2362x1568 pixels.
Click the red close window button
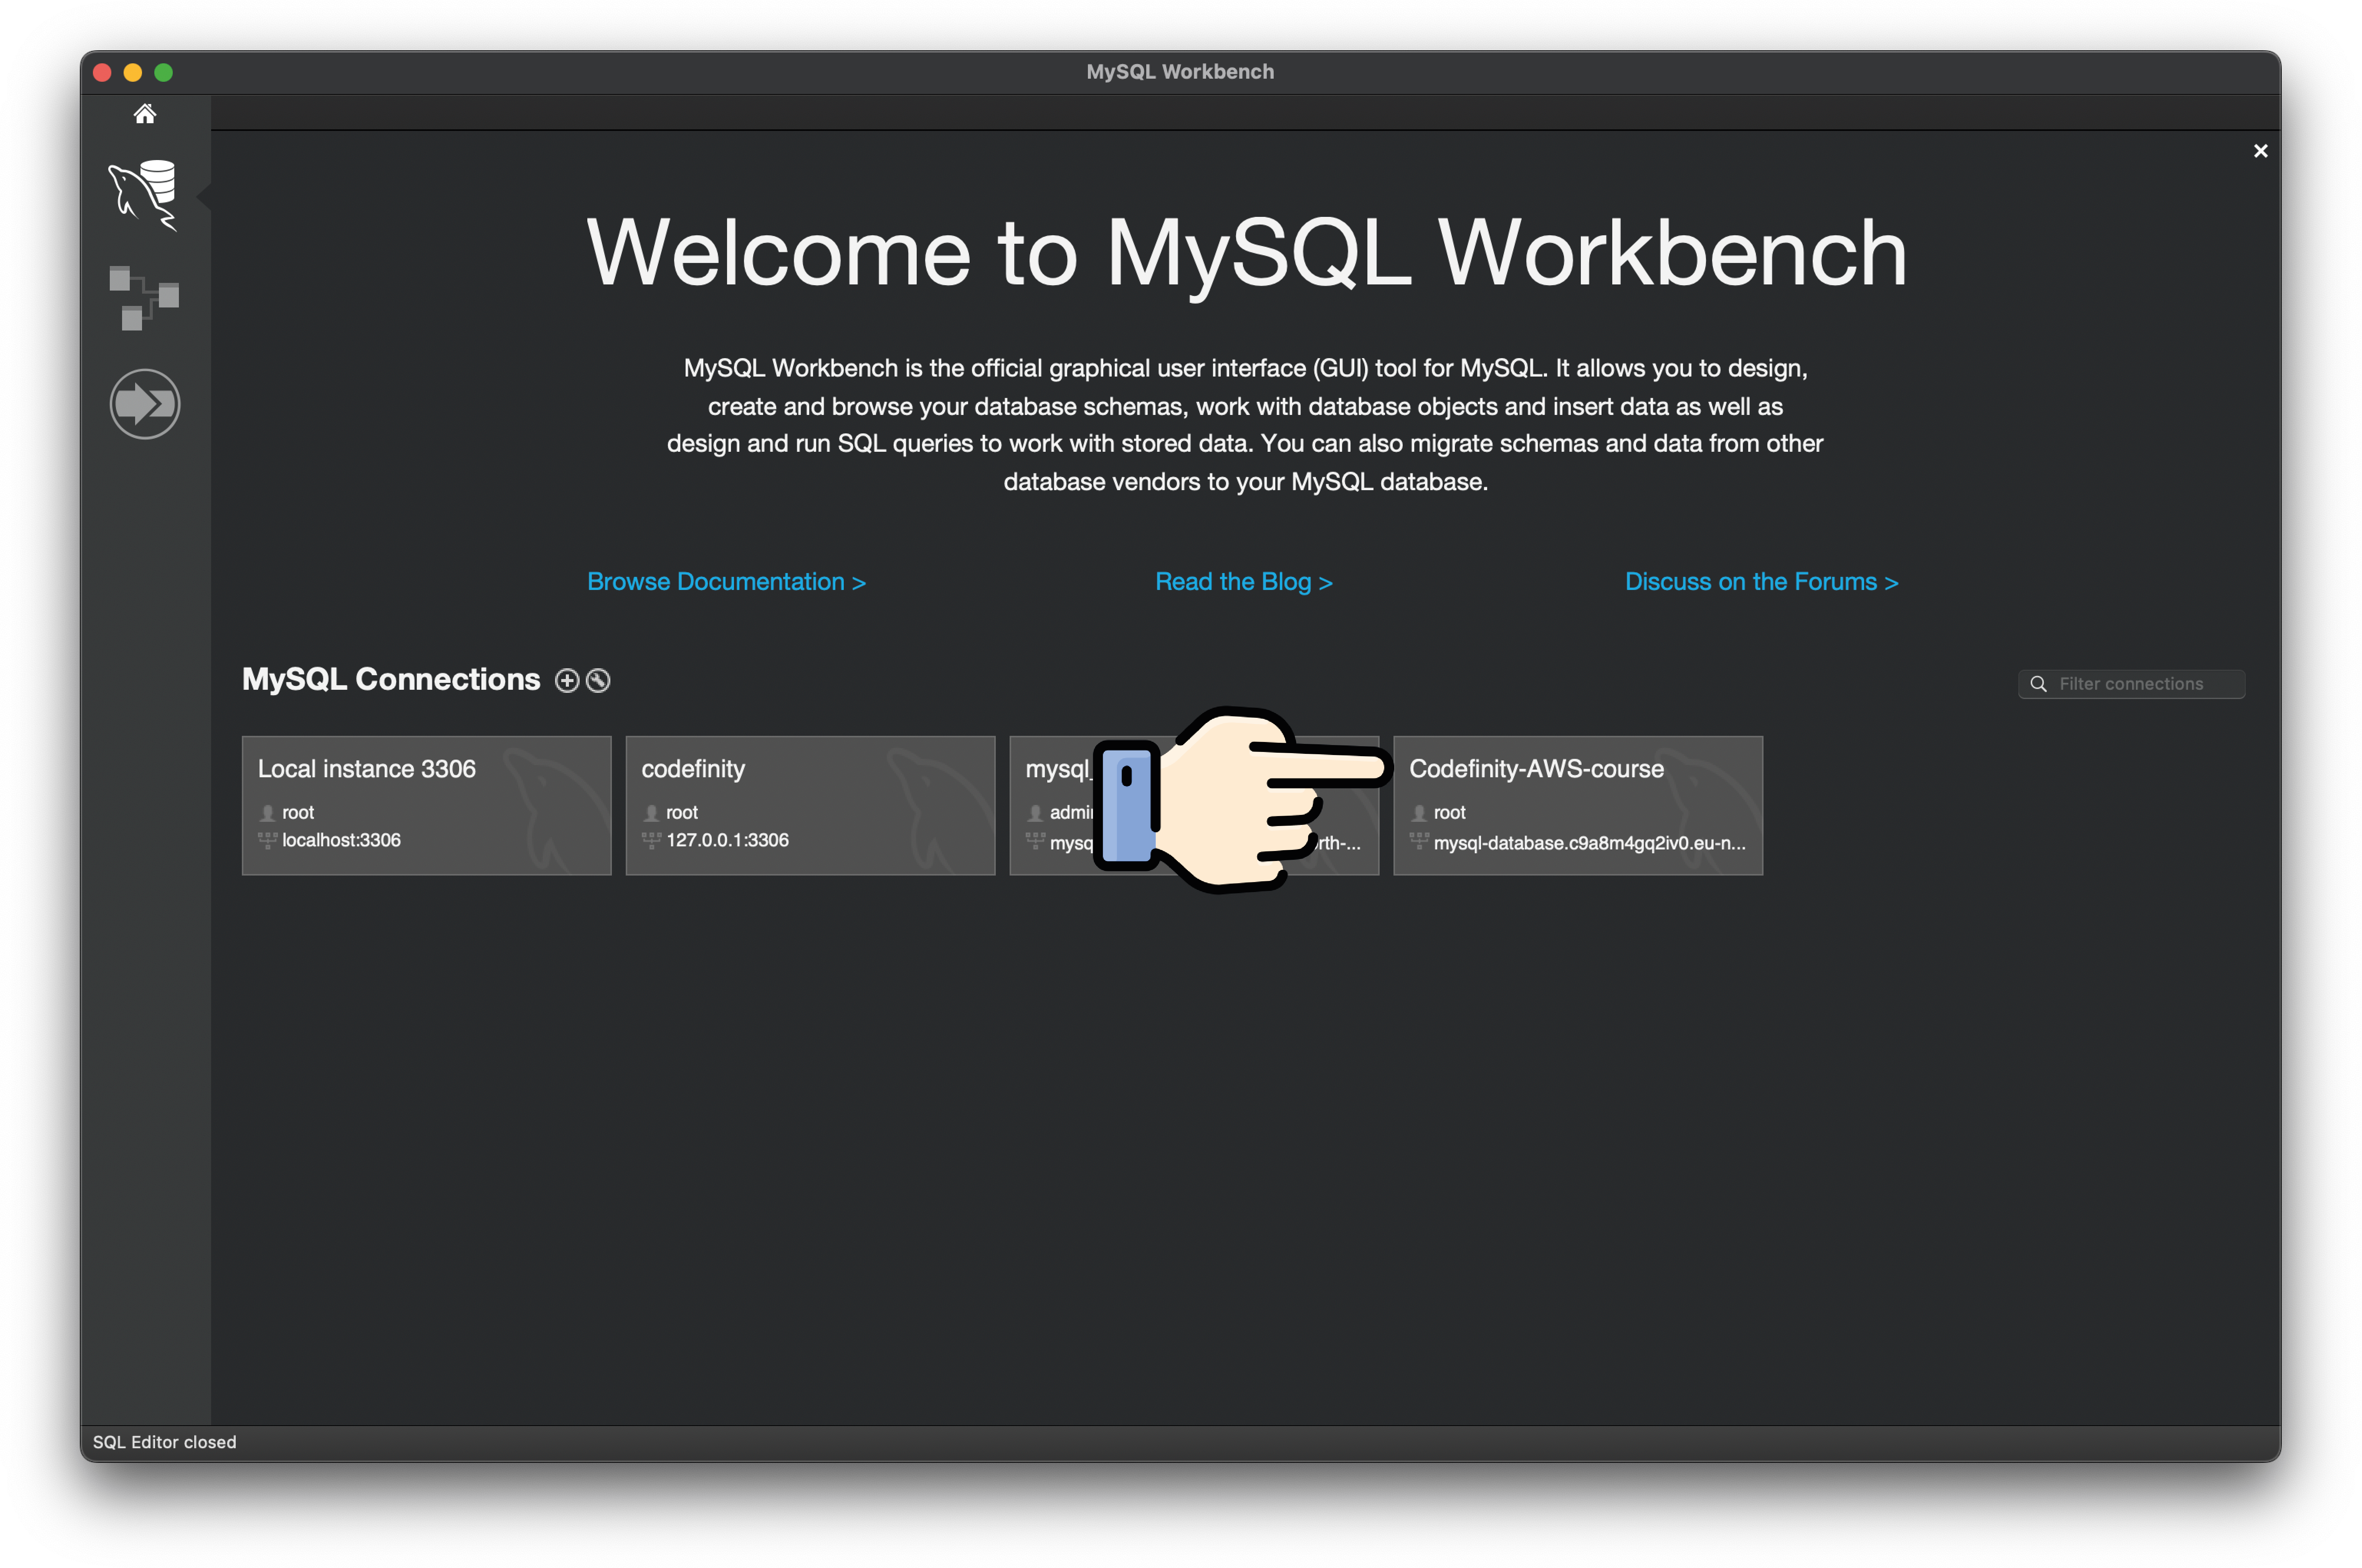click(102, 73)
